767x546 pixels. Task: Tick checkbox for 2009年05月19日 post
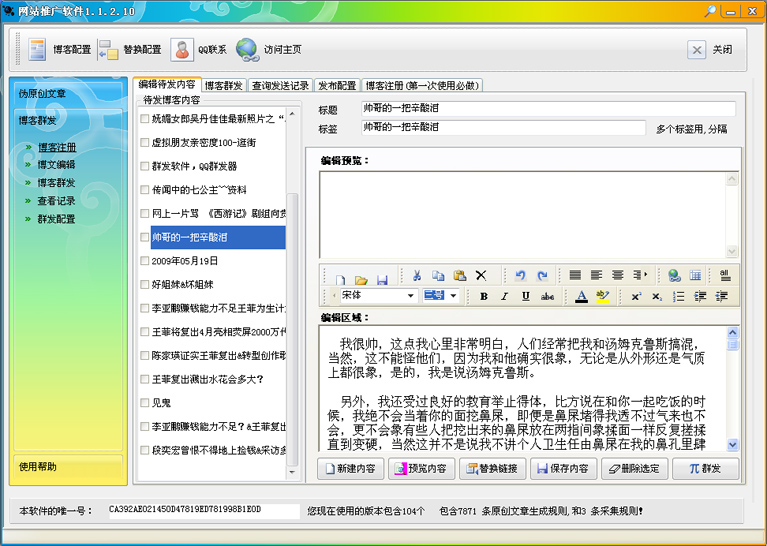coord(145,261)
